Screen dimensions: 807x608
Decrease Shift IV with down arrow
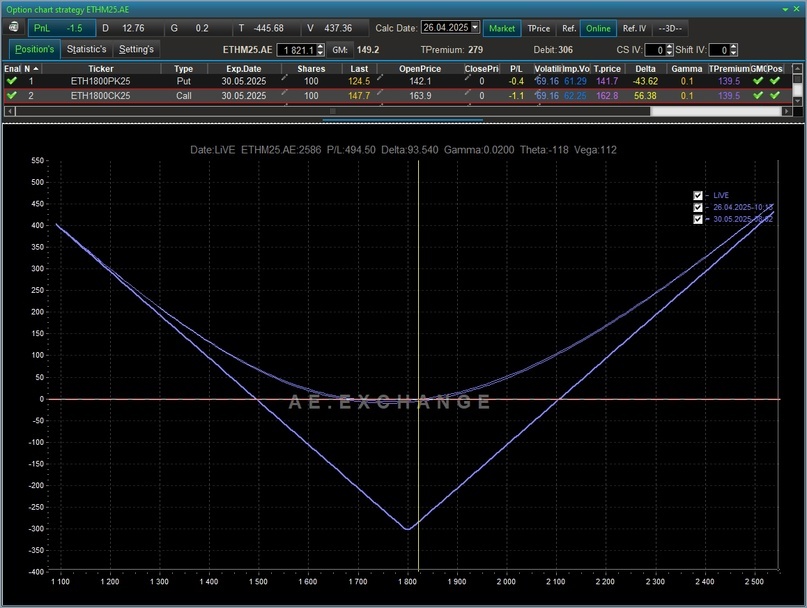(x=734, y=53)
